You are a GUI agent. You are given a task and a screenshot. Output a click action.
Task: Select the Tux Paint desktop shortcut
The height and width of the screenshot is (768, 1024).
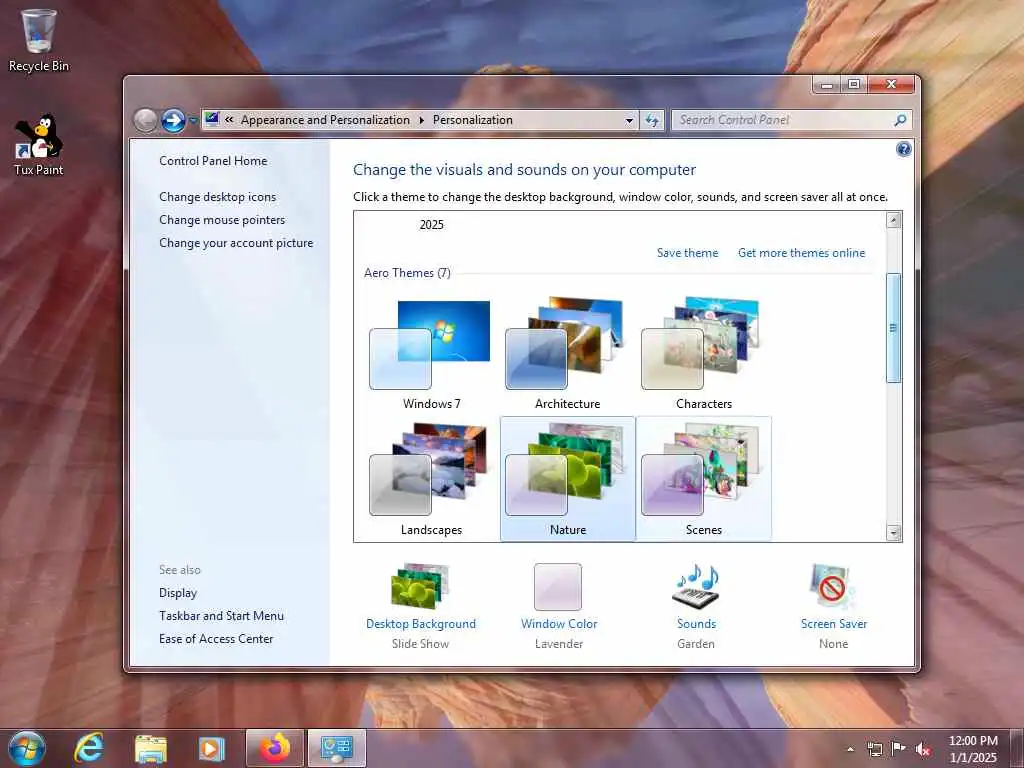click(x=39, y=144)
